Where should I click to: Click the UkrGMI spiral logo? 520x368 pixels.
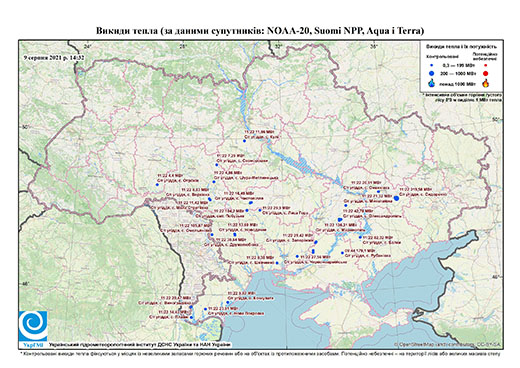33,326
